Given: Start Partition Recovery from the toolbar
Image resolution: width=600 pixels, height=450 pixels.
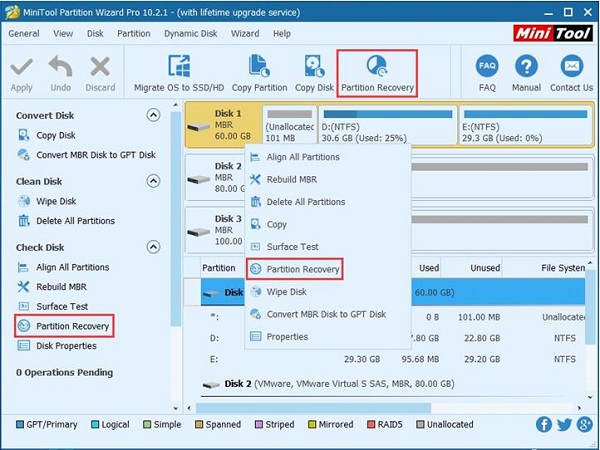Looking at the screenshot, I should click(377, 73).
